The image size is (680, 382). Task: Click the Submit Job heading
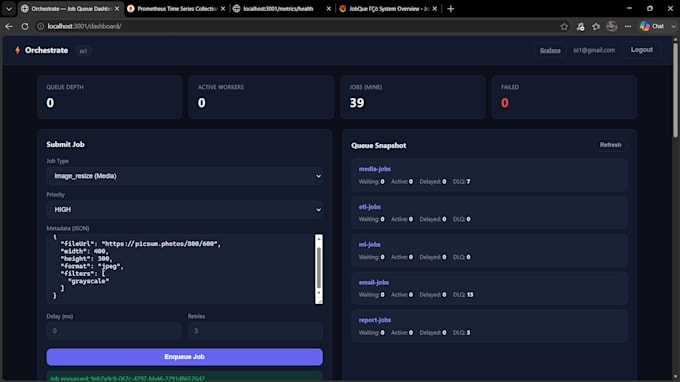point(65,144)
